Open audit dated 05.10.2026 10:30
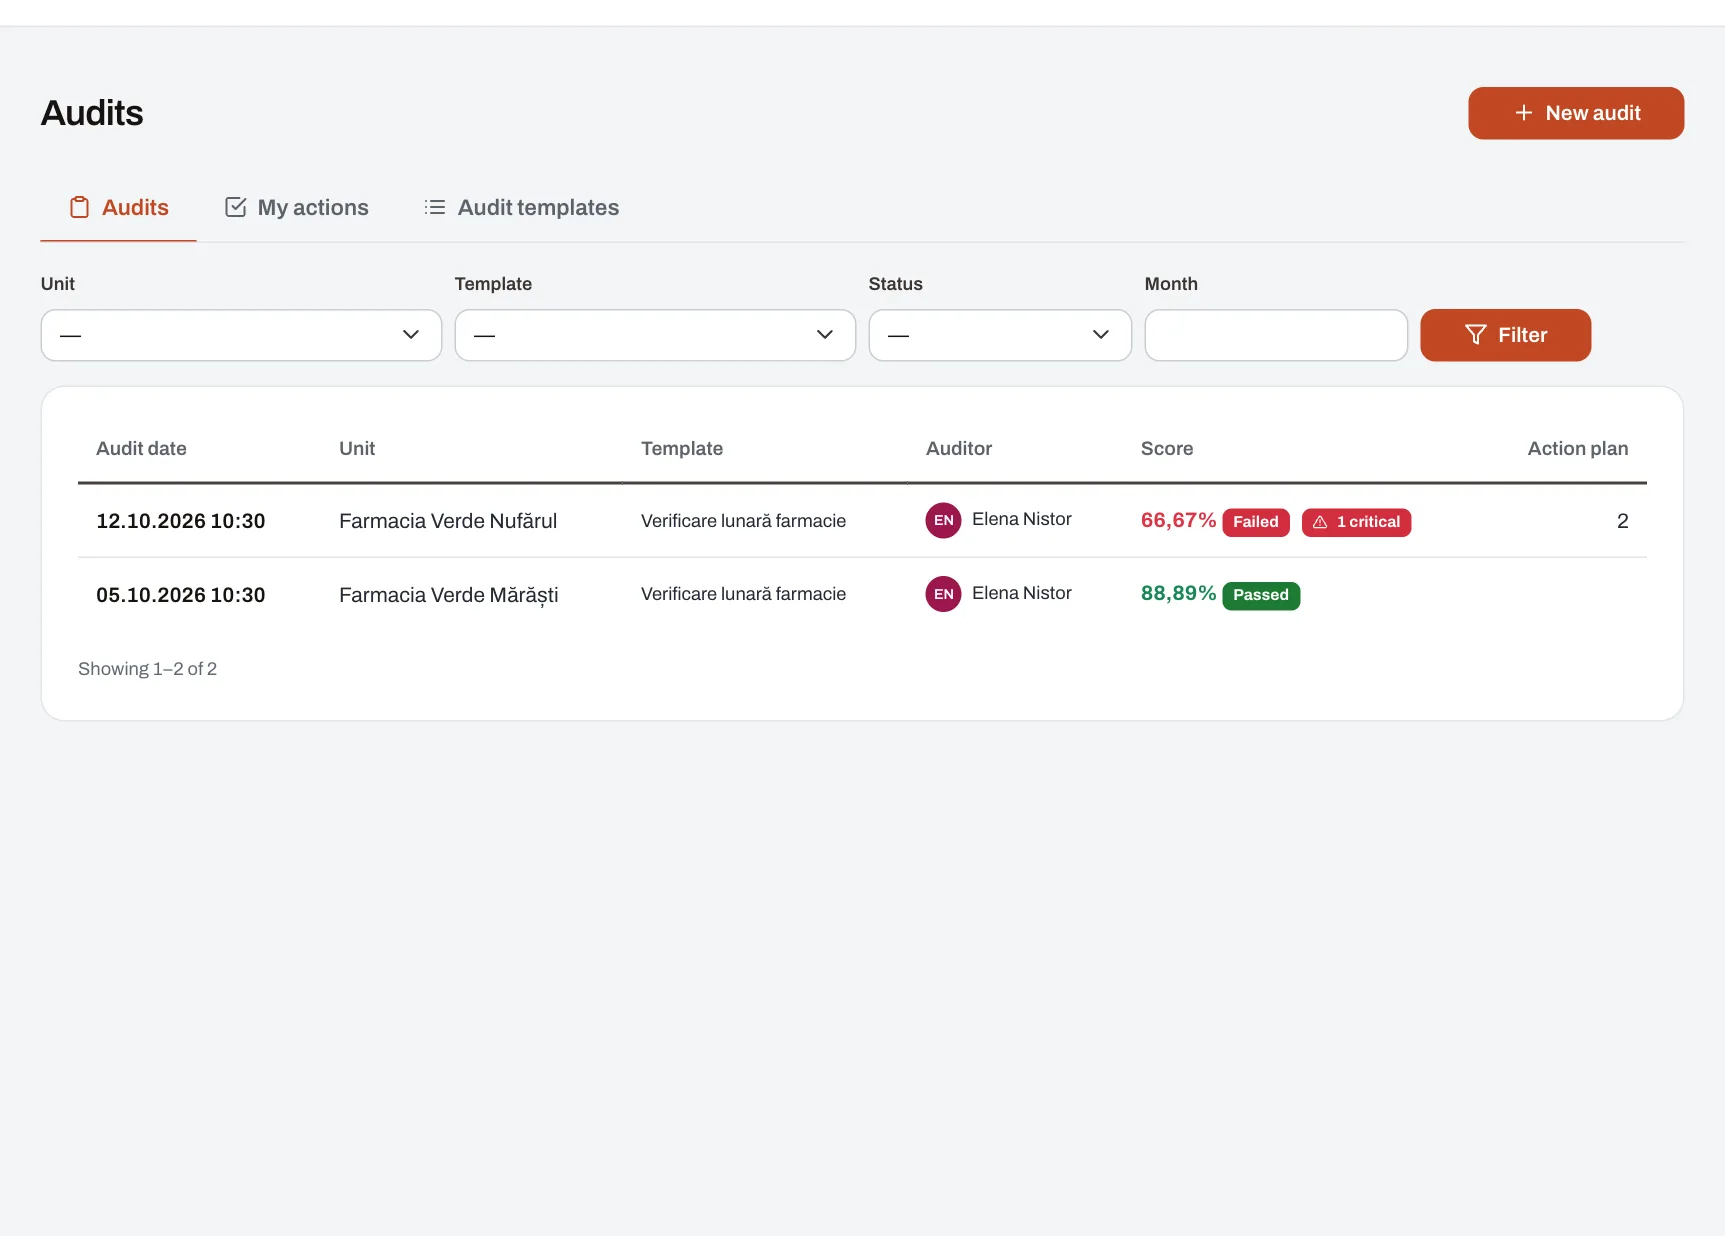The height and width of the screenshot is (1236, 1725). [181, 595]
